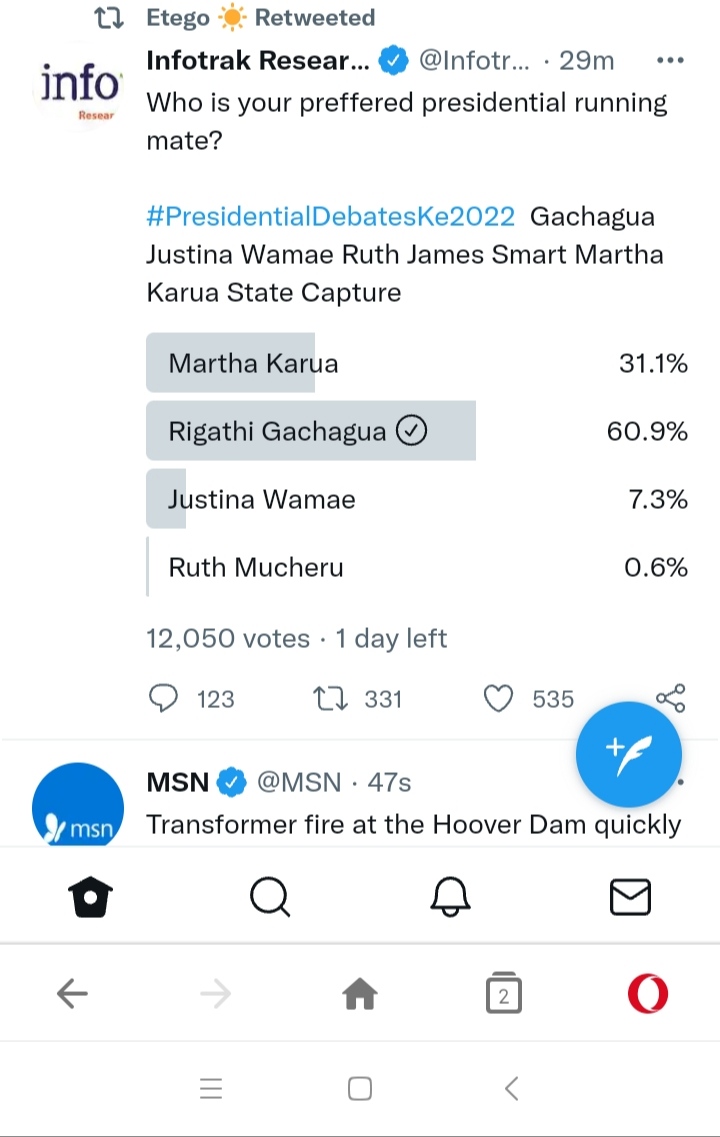Open the notifications bell tab
Image resolution: width=720 pixels, height=1137 pixels.
450,897
